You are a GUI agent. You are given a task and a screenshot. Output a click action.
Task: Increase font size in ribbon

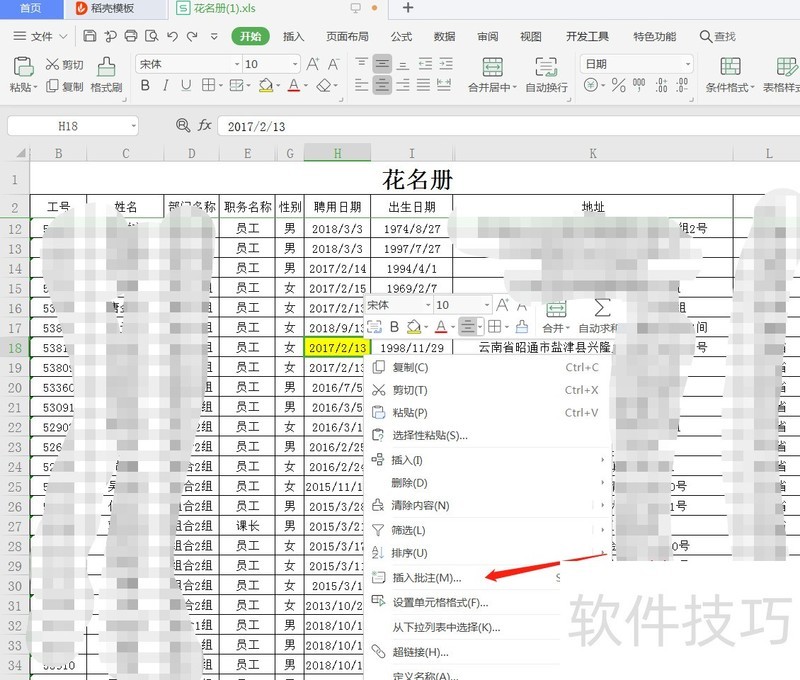pyautogui.click(x=313, y=64)
